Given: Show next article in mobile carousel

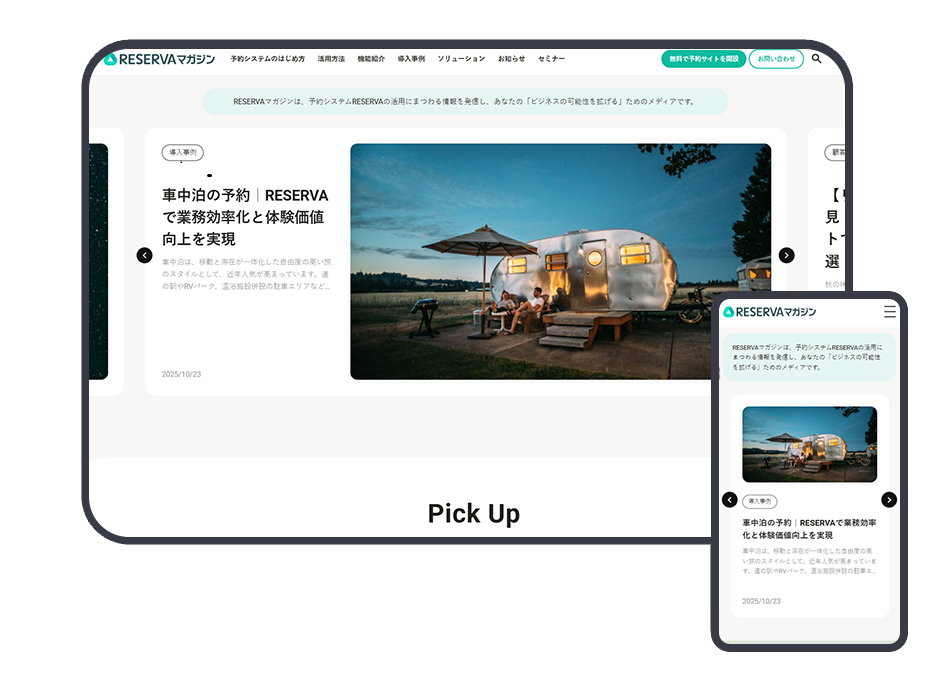Looking at the screenshot, I should [x=889, y=500].
